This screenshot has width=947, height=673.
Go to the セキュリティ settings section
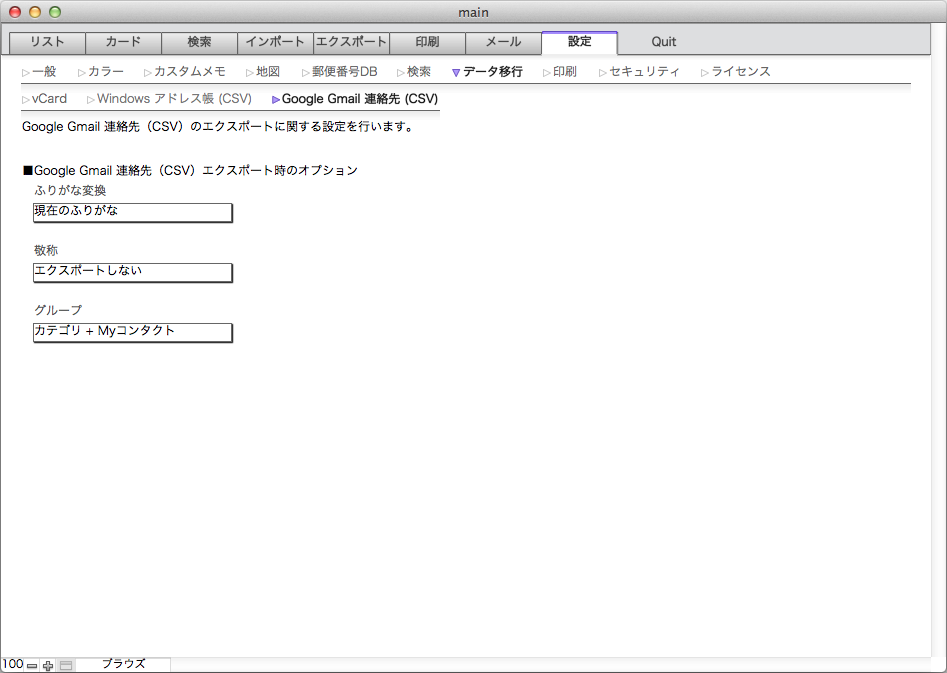[x=643, y=72]
